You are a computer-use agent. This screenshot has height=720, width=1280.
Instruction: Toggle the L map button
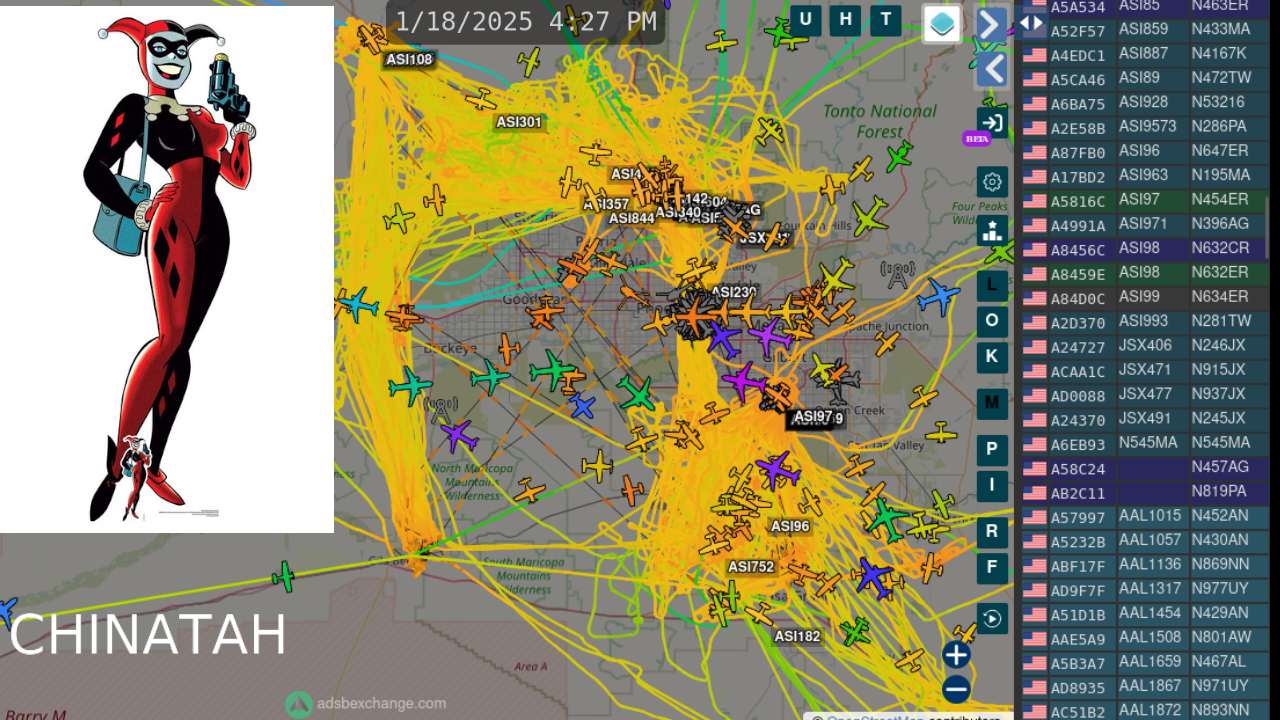(x=992, y=285)
